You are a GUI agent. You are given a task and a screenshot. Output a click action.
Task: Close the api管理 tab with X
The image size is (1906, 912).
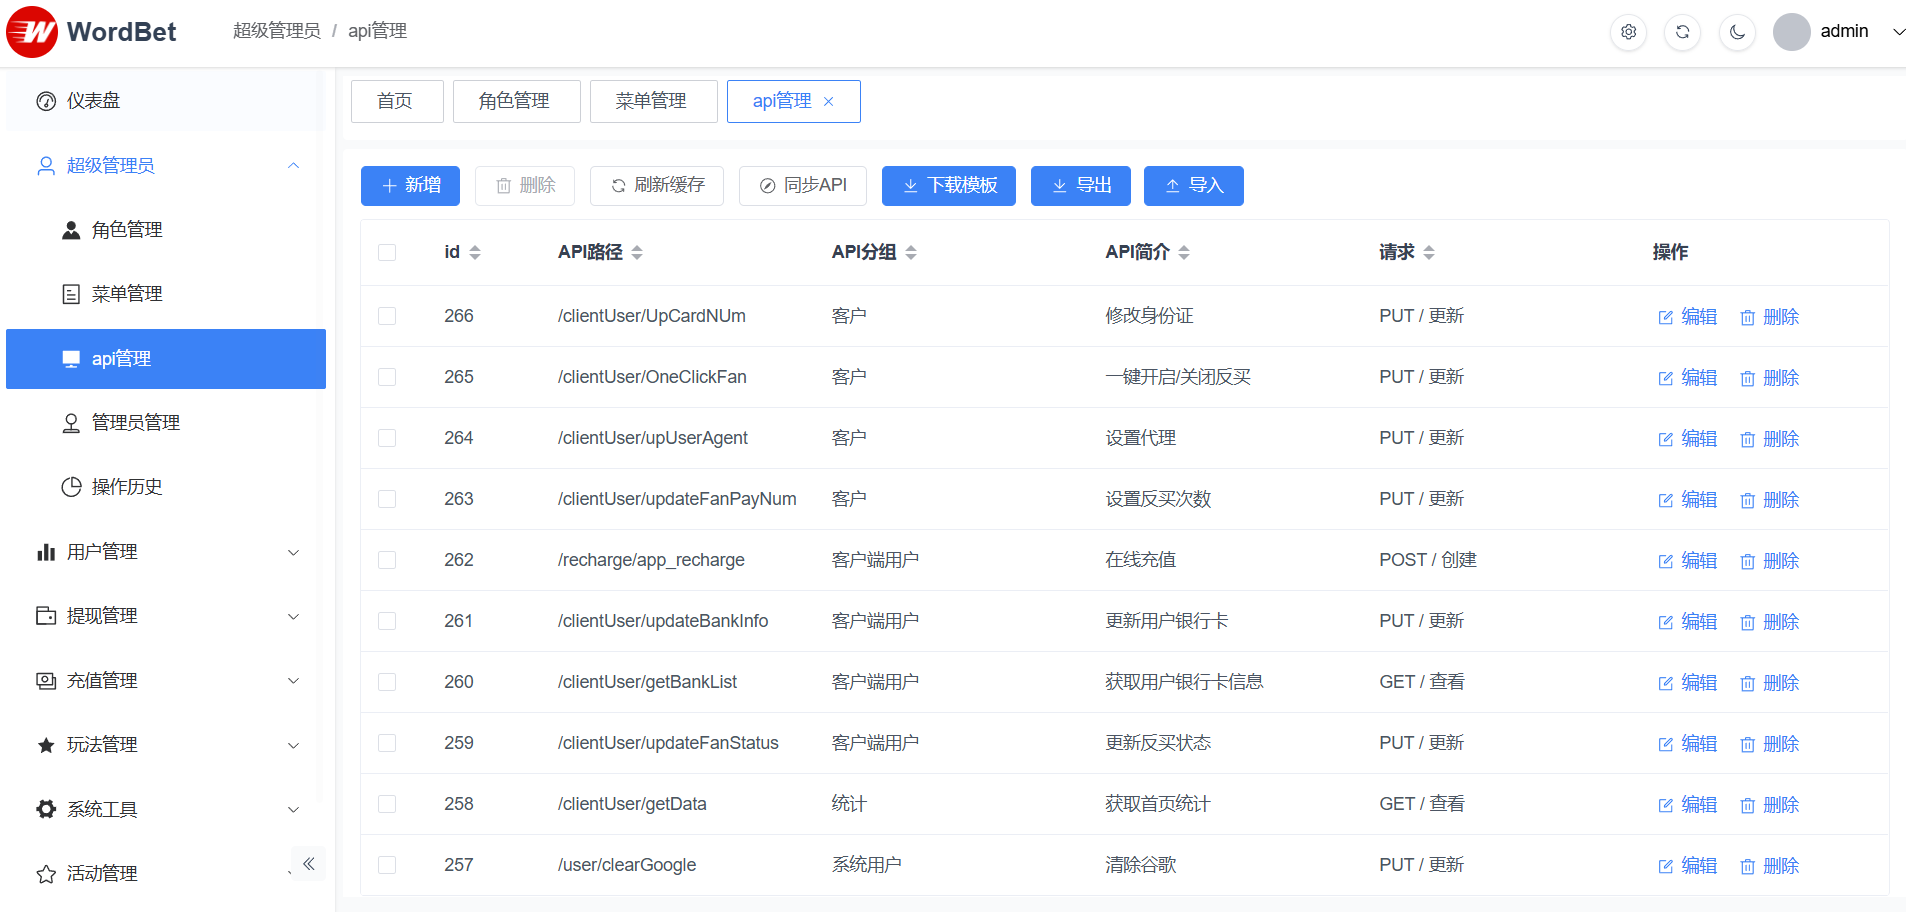(x=828, y=102)
